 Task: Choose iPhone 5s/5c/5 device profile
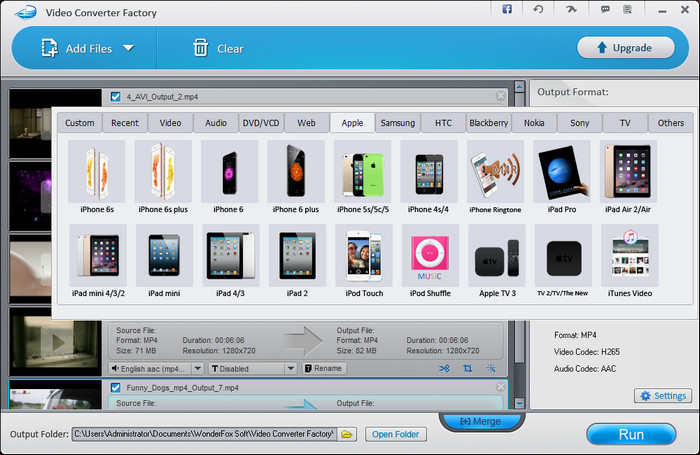[362, 177]
